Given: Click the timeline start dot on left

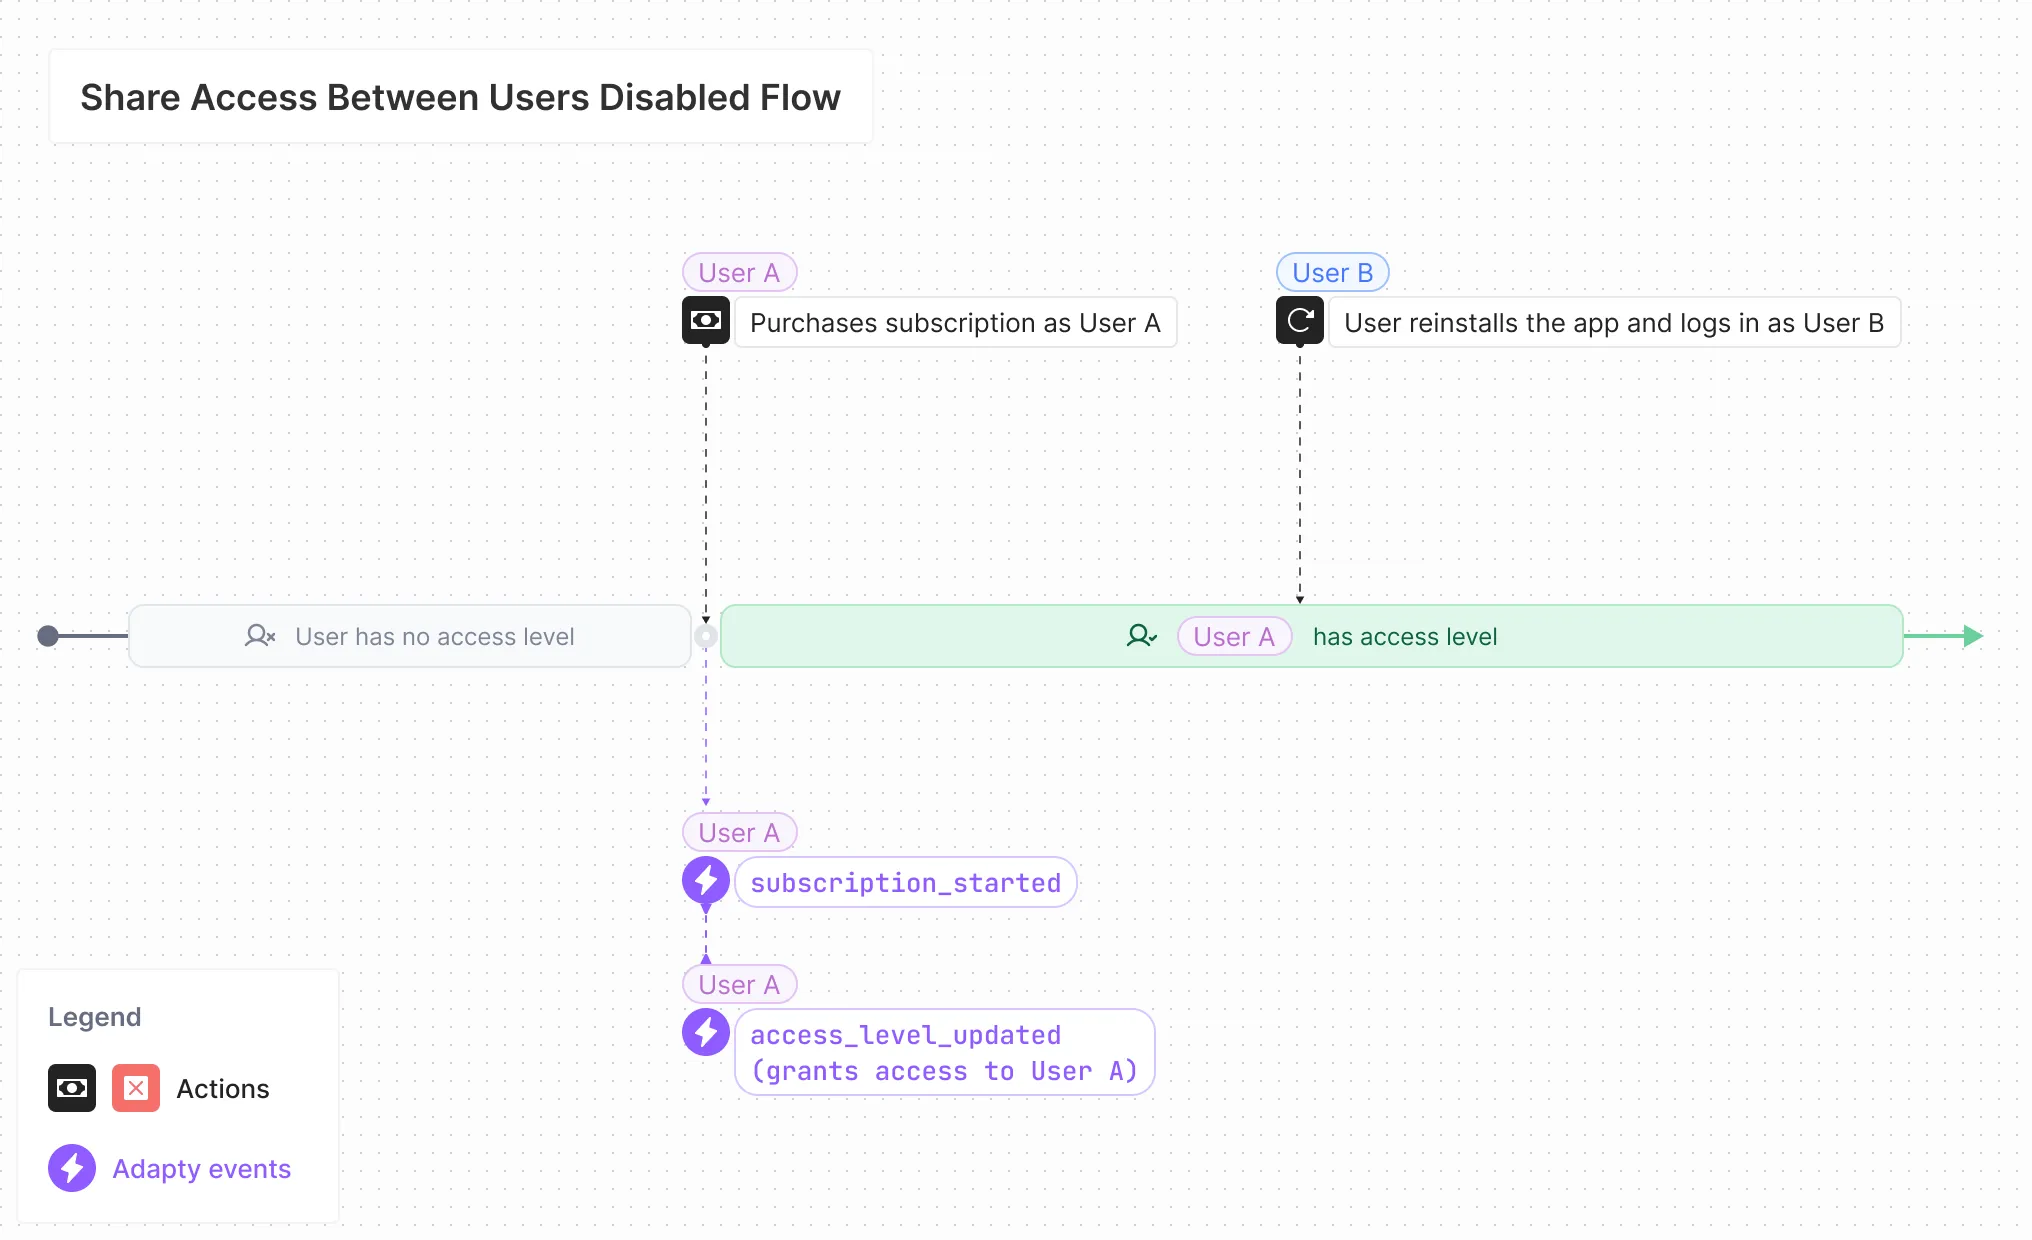Looking at the screenshot, I should click(47, 636).
